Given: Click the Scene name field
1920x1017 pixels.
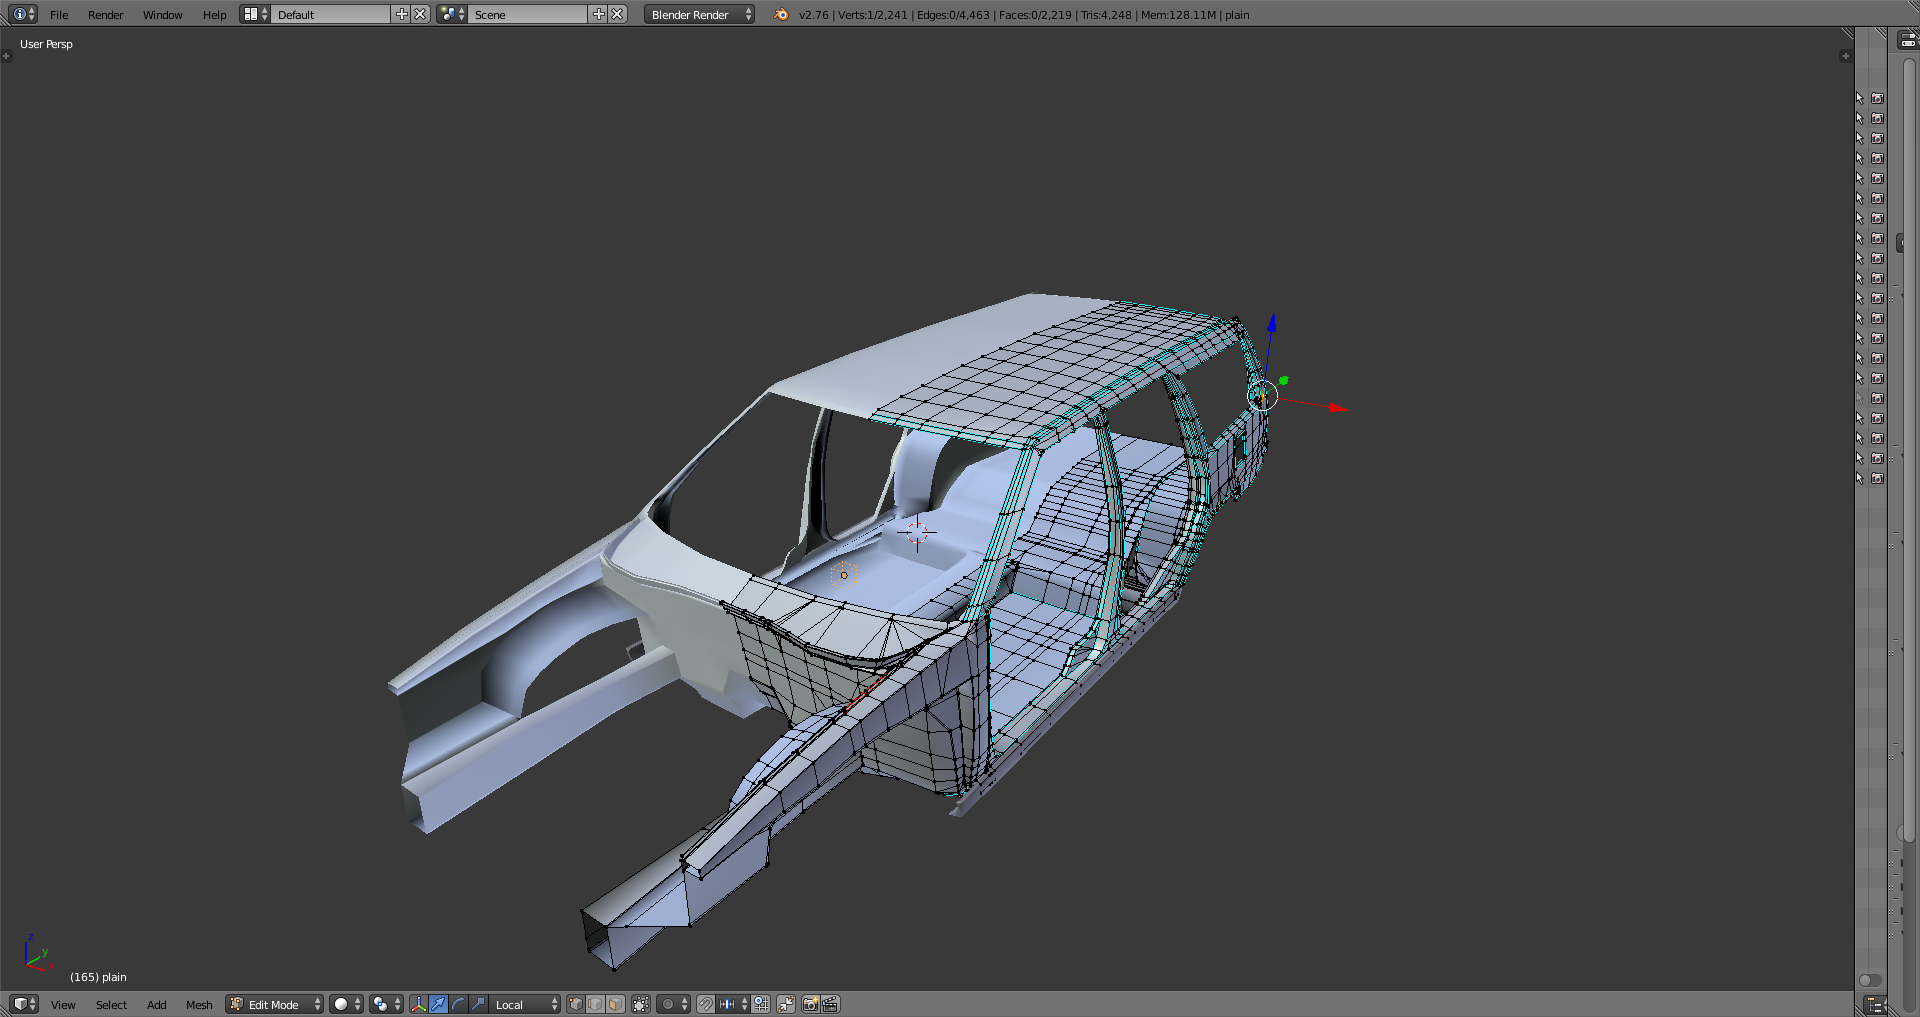Looking at the screenshot, I should 528,14.
